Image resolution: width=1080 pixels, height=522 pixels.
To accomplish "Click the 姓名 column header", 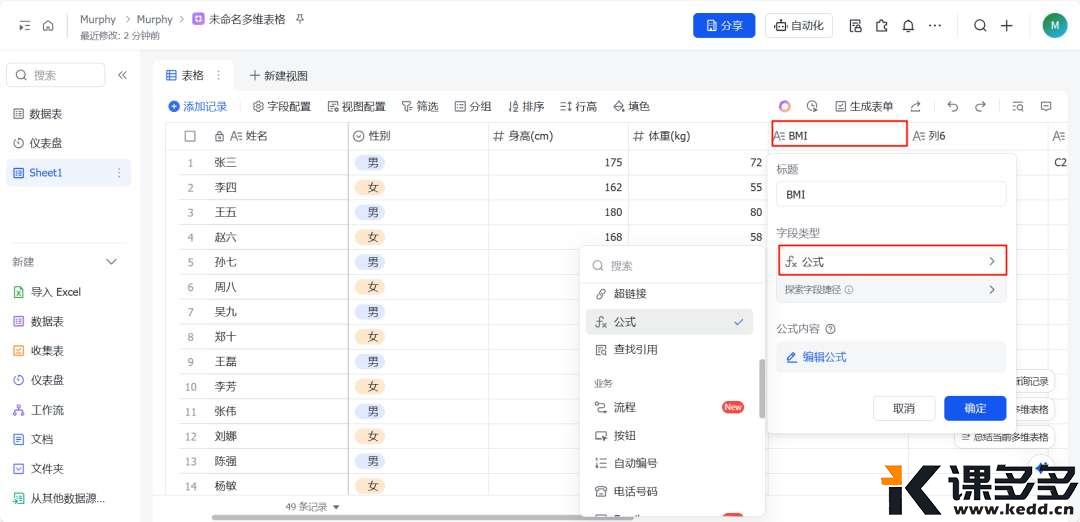I will (278, 136).
